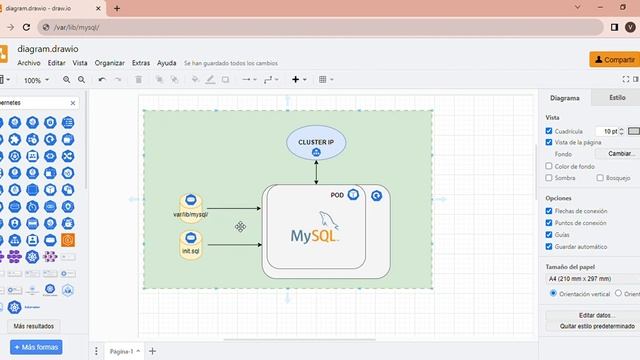The image size is (640, 360).
Task: Select the init.sql volume cylinder
Action: 191,245
